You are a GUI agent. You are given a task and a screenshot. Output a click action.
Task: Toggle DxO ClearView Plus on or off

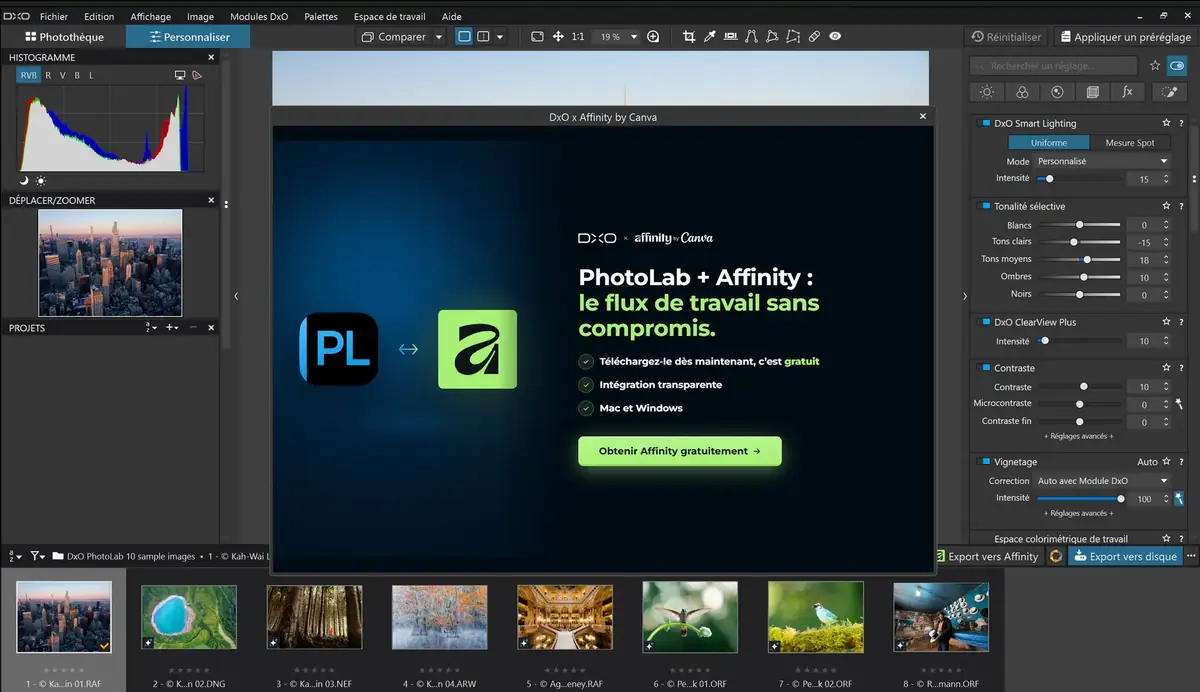[x=984, y=322]
